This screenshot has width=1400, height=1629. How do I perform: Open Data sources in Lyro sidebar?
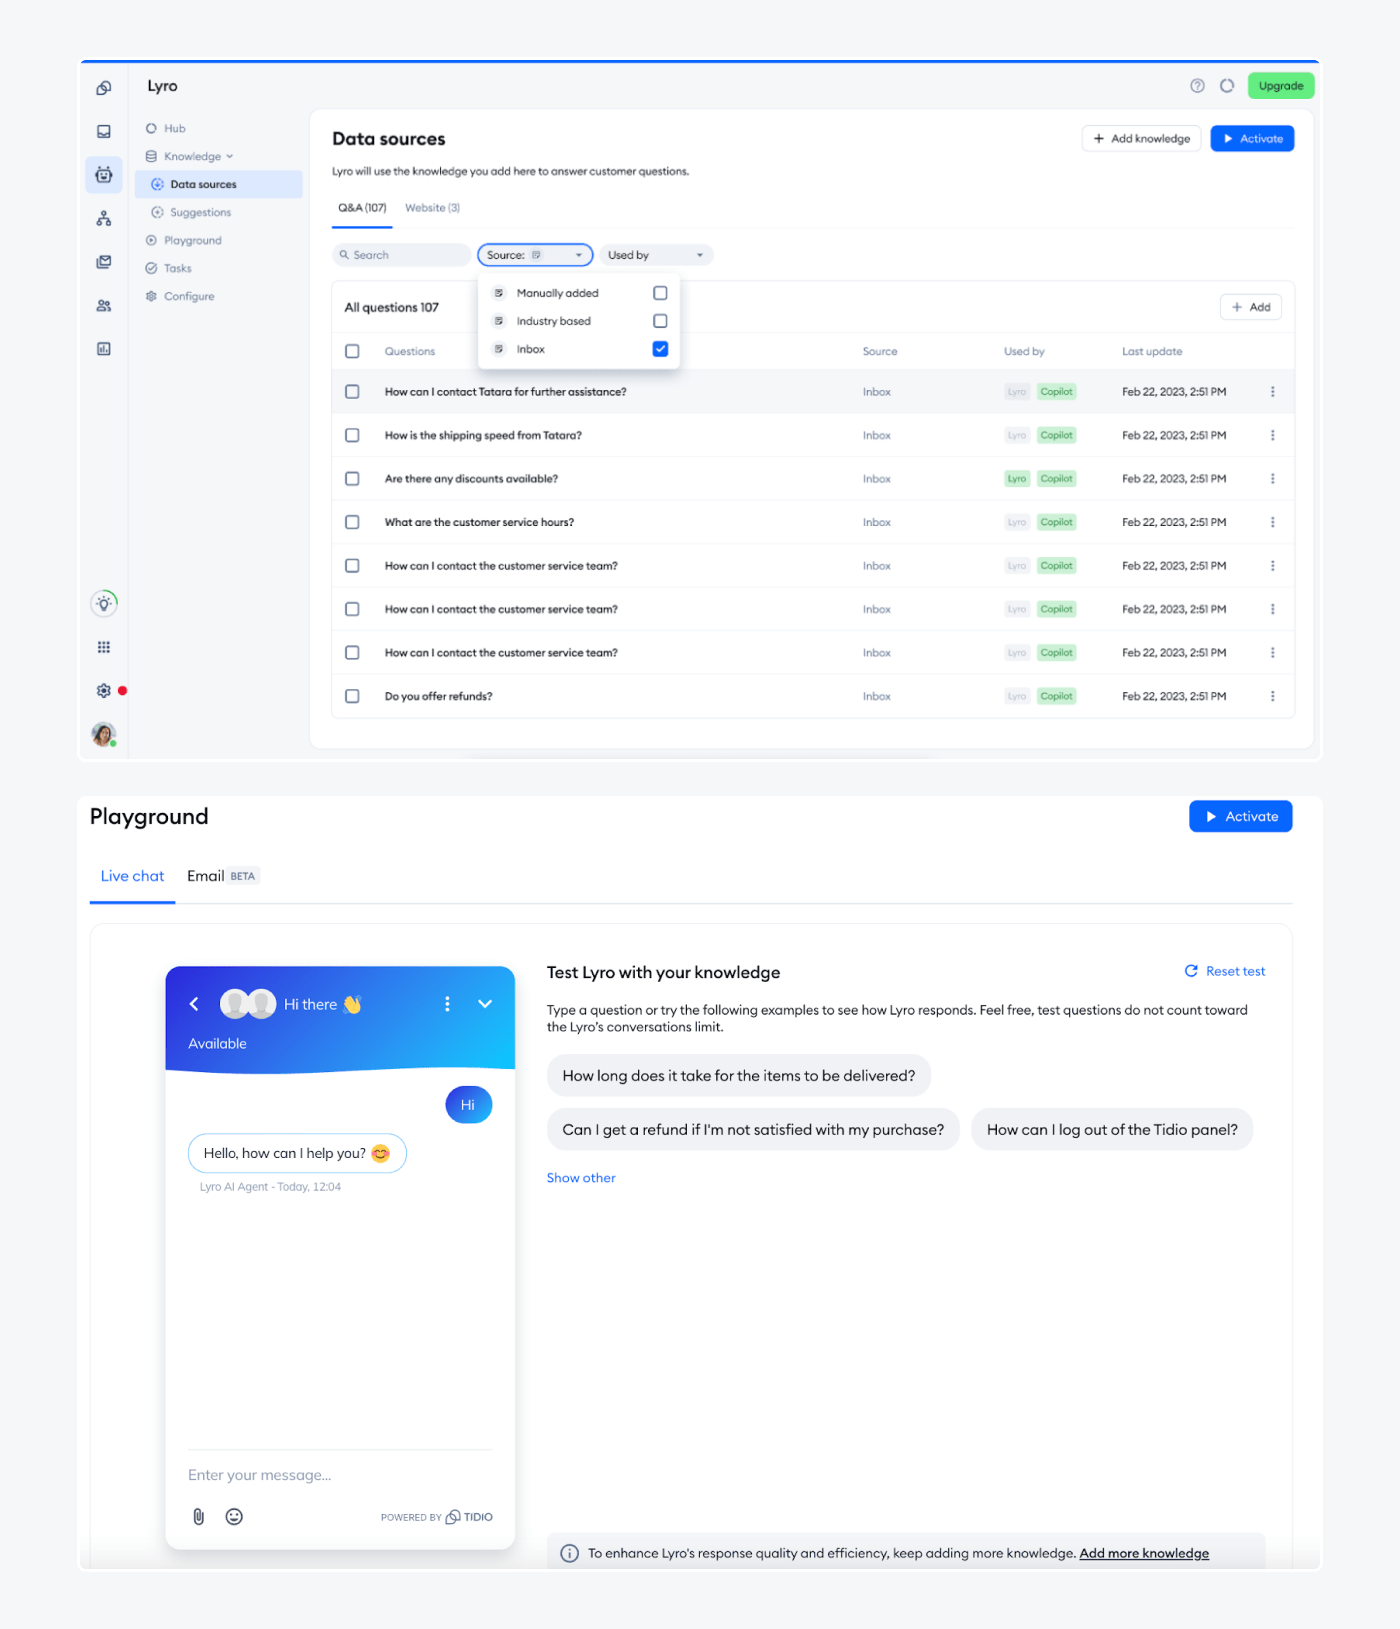(219, 184)
